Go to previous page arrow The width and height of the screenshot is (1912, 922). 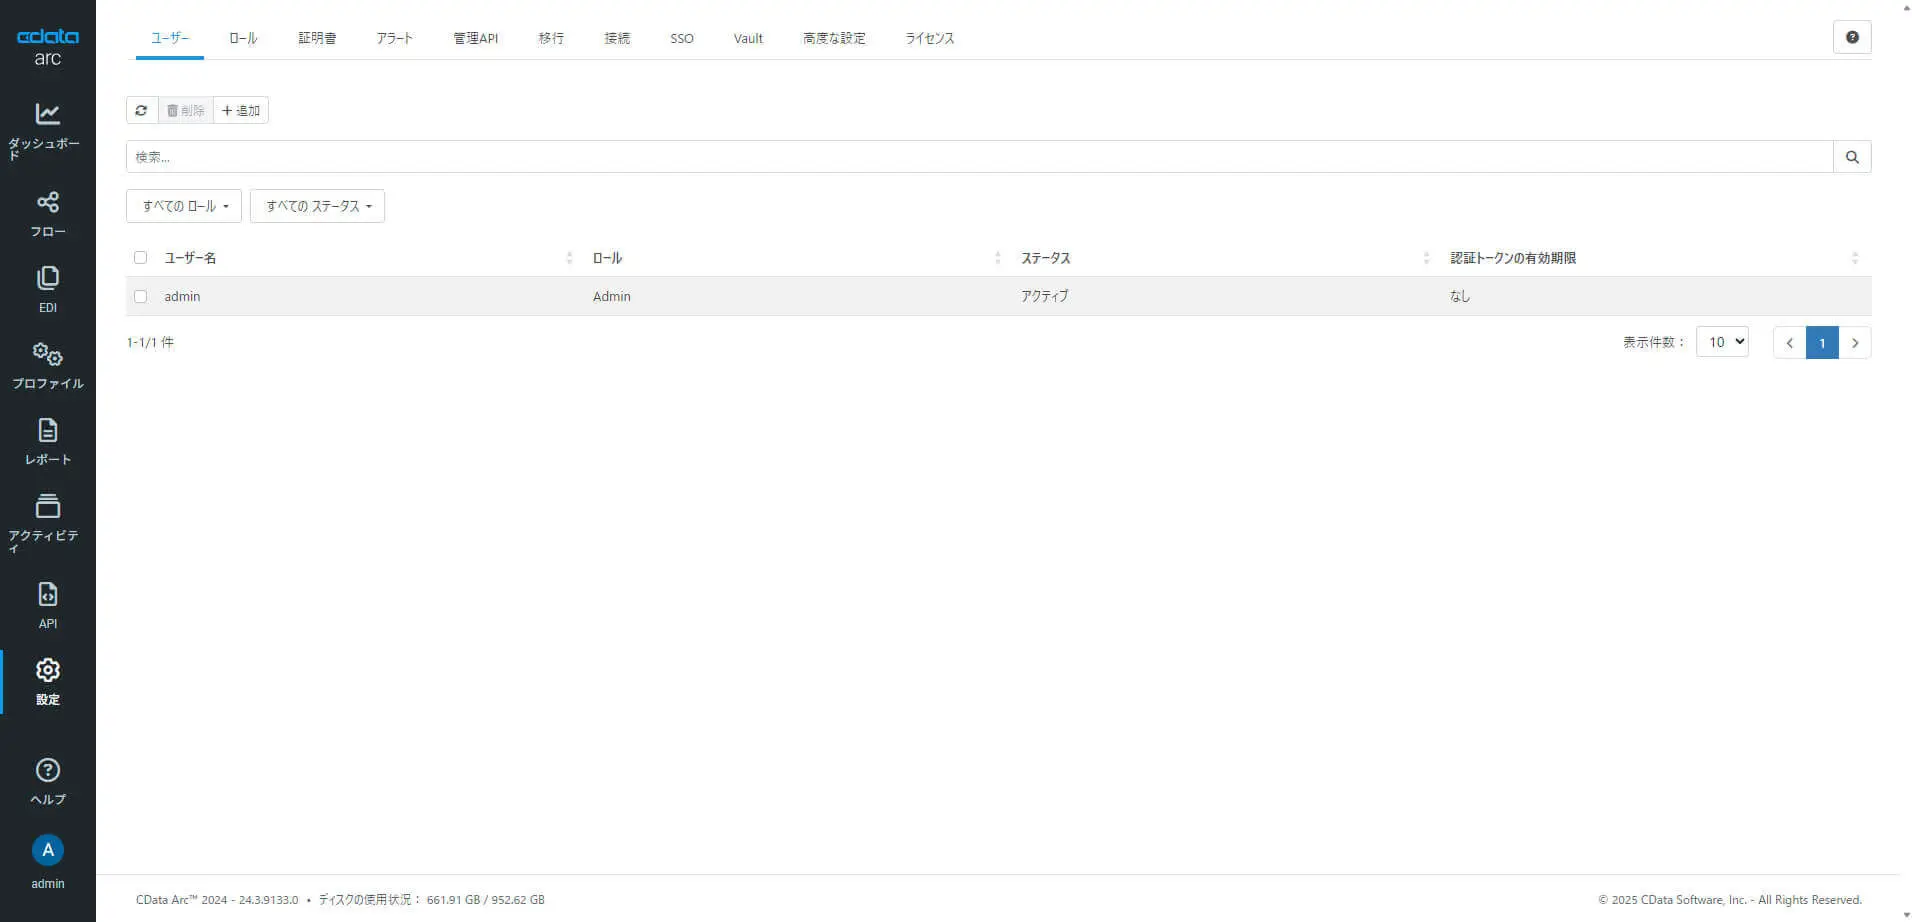(1789, 343)
